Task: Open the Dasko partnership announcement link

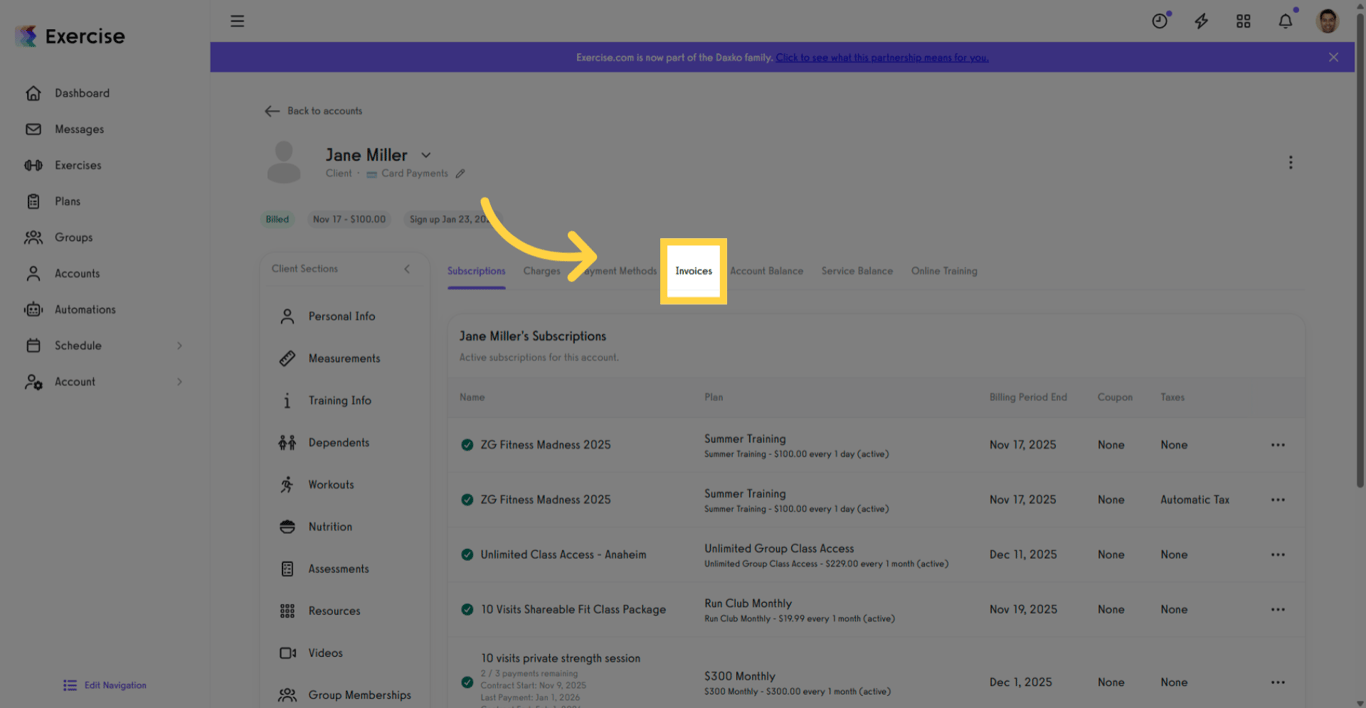Action: pyautogui.click(x=881, y=57)
